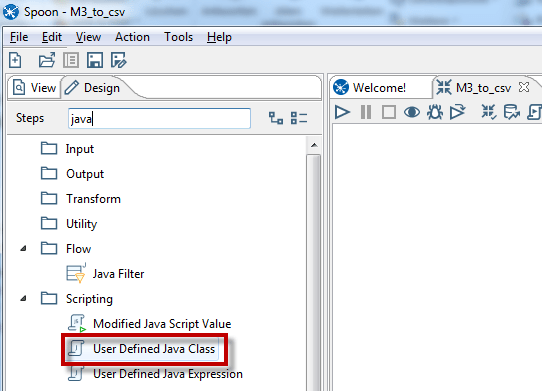Click the steps tree scroll up arrow
Screen dimensions: 542x391
pyautogui.click(x=314, y=145)
